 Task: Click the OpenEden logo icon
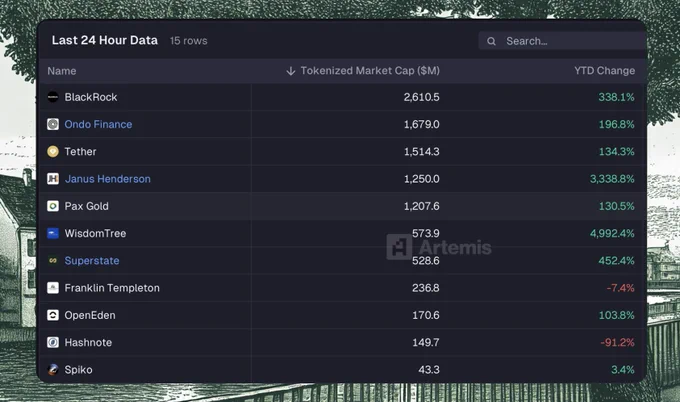tap(53, 315)
